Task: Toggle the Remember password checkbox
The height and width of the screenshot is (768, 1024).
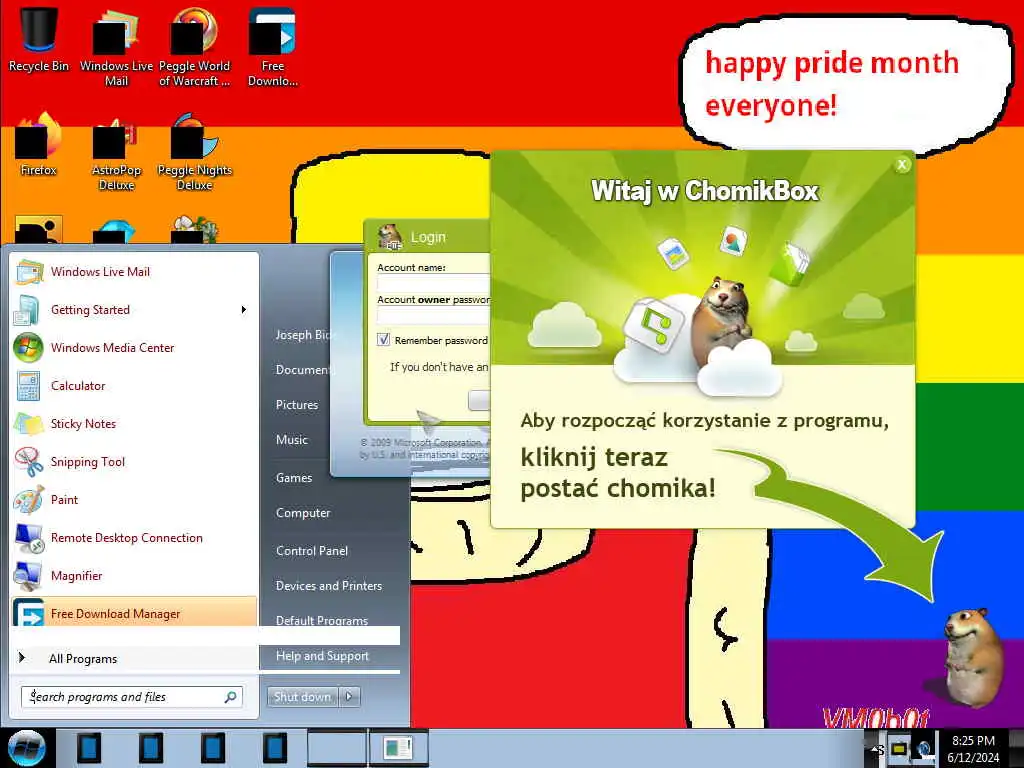Action: point(383,339)
